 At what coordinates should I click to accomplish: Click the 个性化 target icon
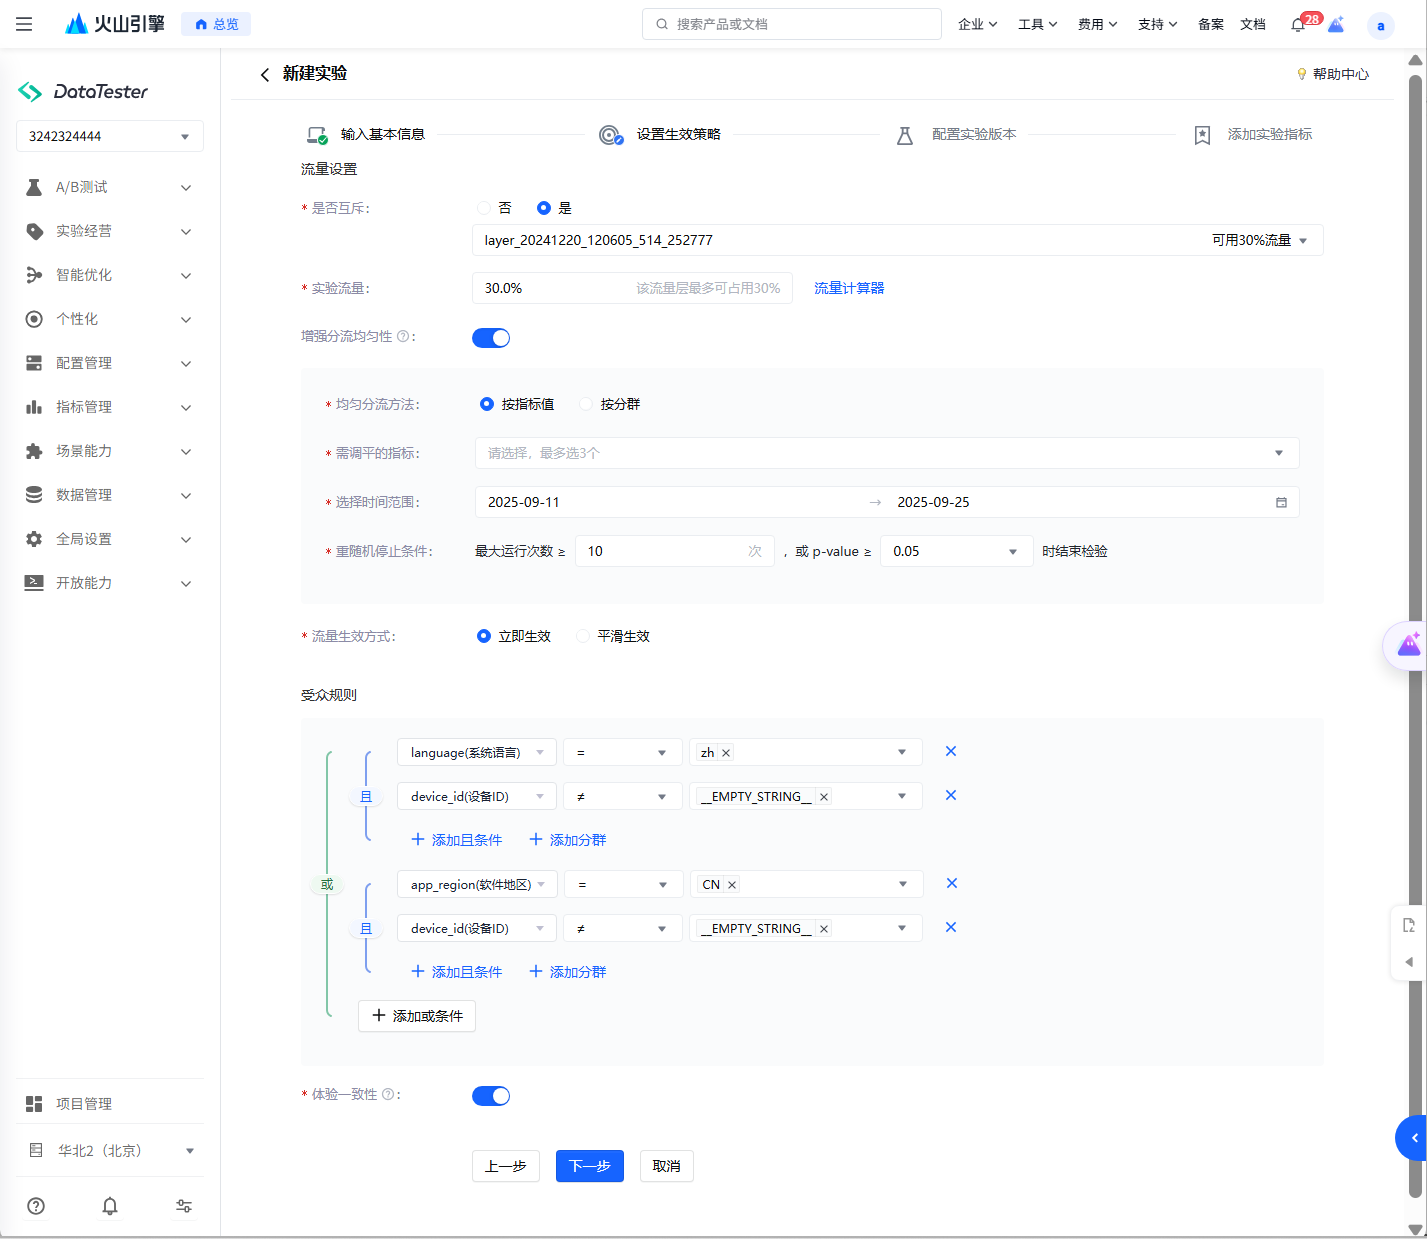tap(34, 319)
